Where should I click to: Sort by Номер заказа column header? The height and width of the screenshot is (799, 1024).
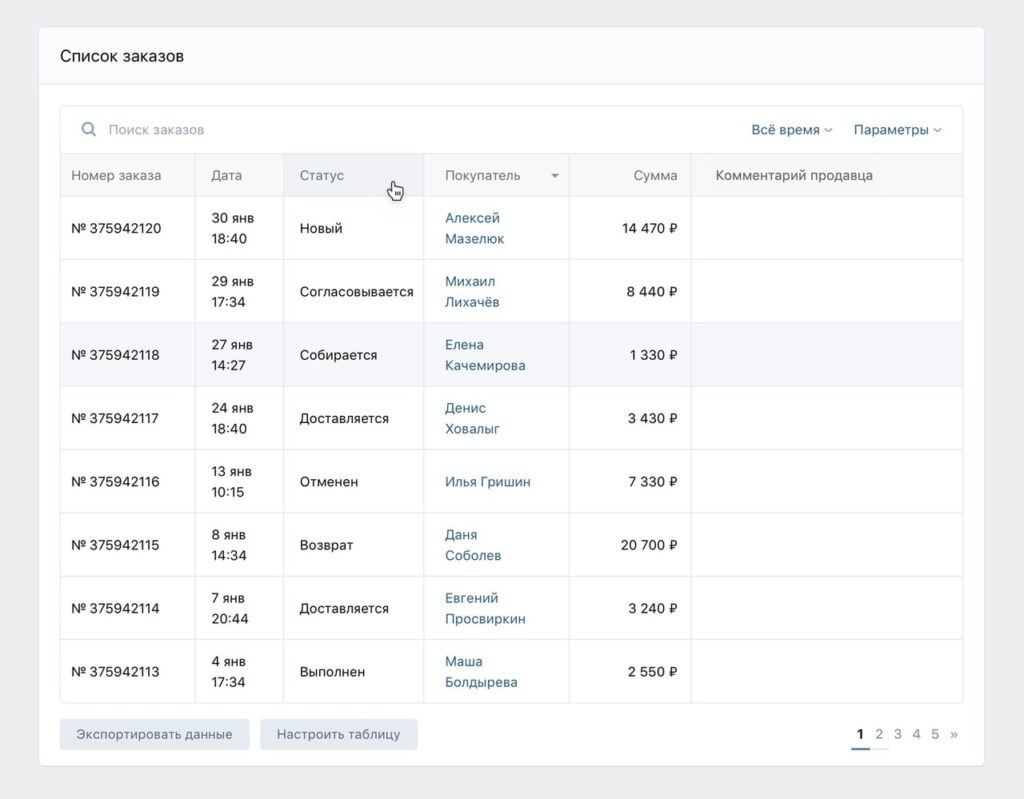tap(116, 176)
